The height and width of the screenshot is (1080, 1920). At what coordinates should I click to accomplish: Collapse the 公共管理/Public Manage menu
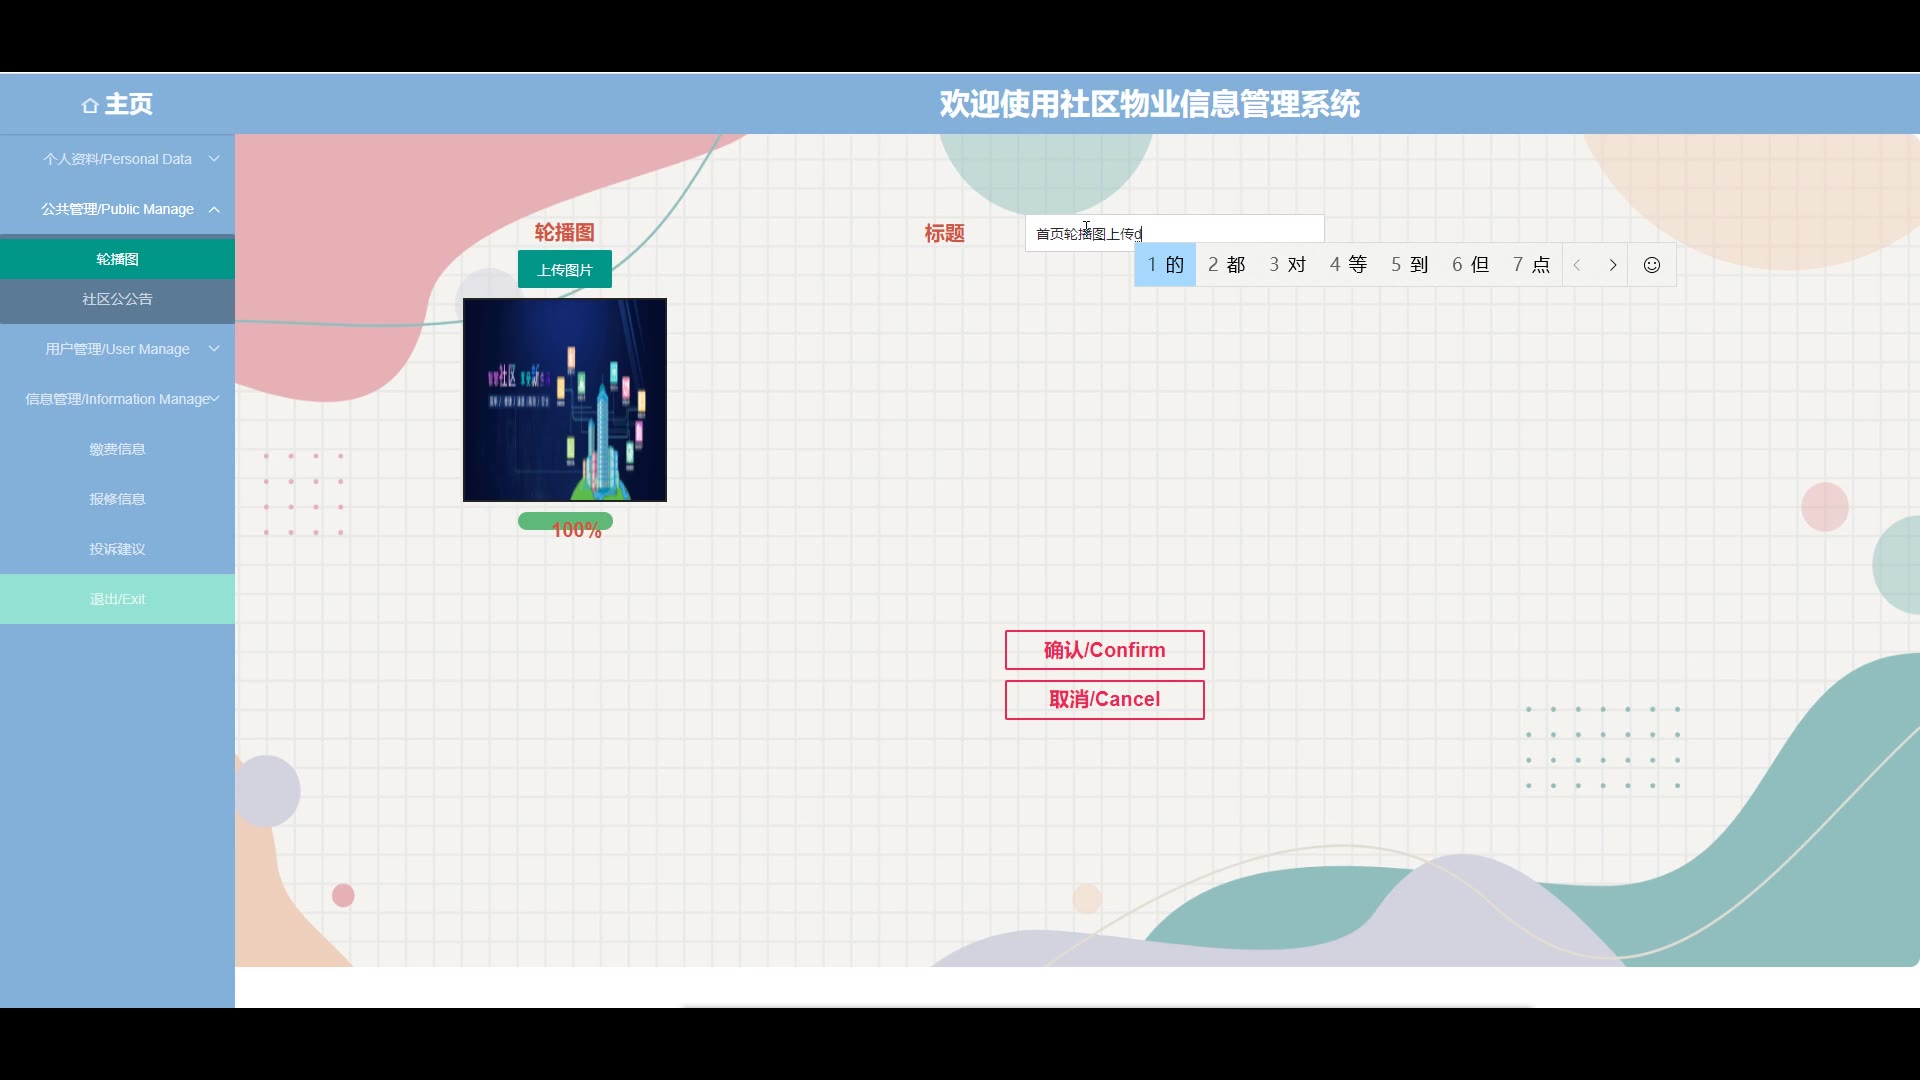[x=117, y=209]
